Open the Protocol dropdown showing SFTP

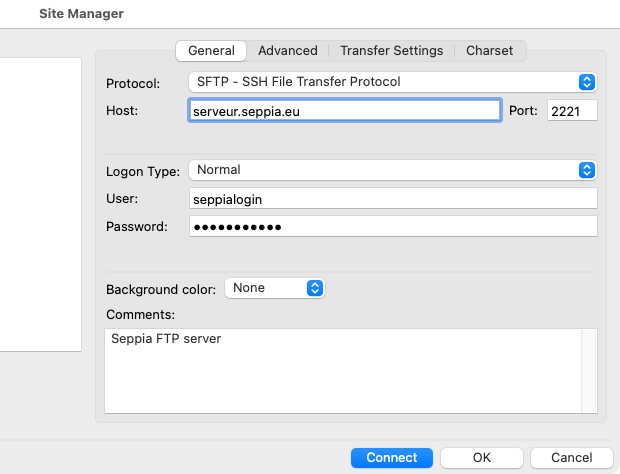[x=391, y=82]
